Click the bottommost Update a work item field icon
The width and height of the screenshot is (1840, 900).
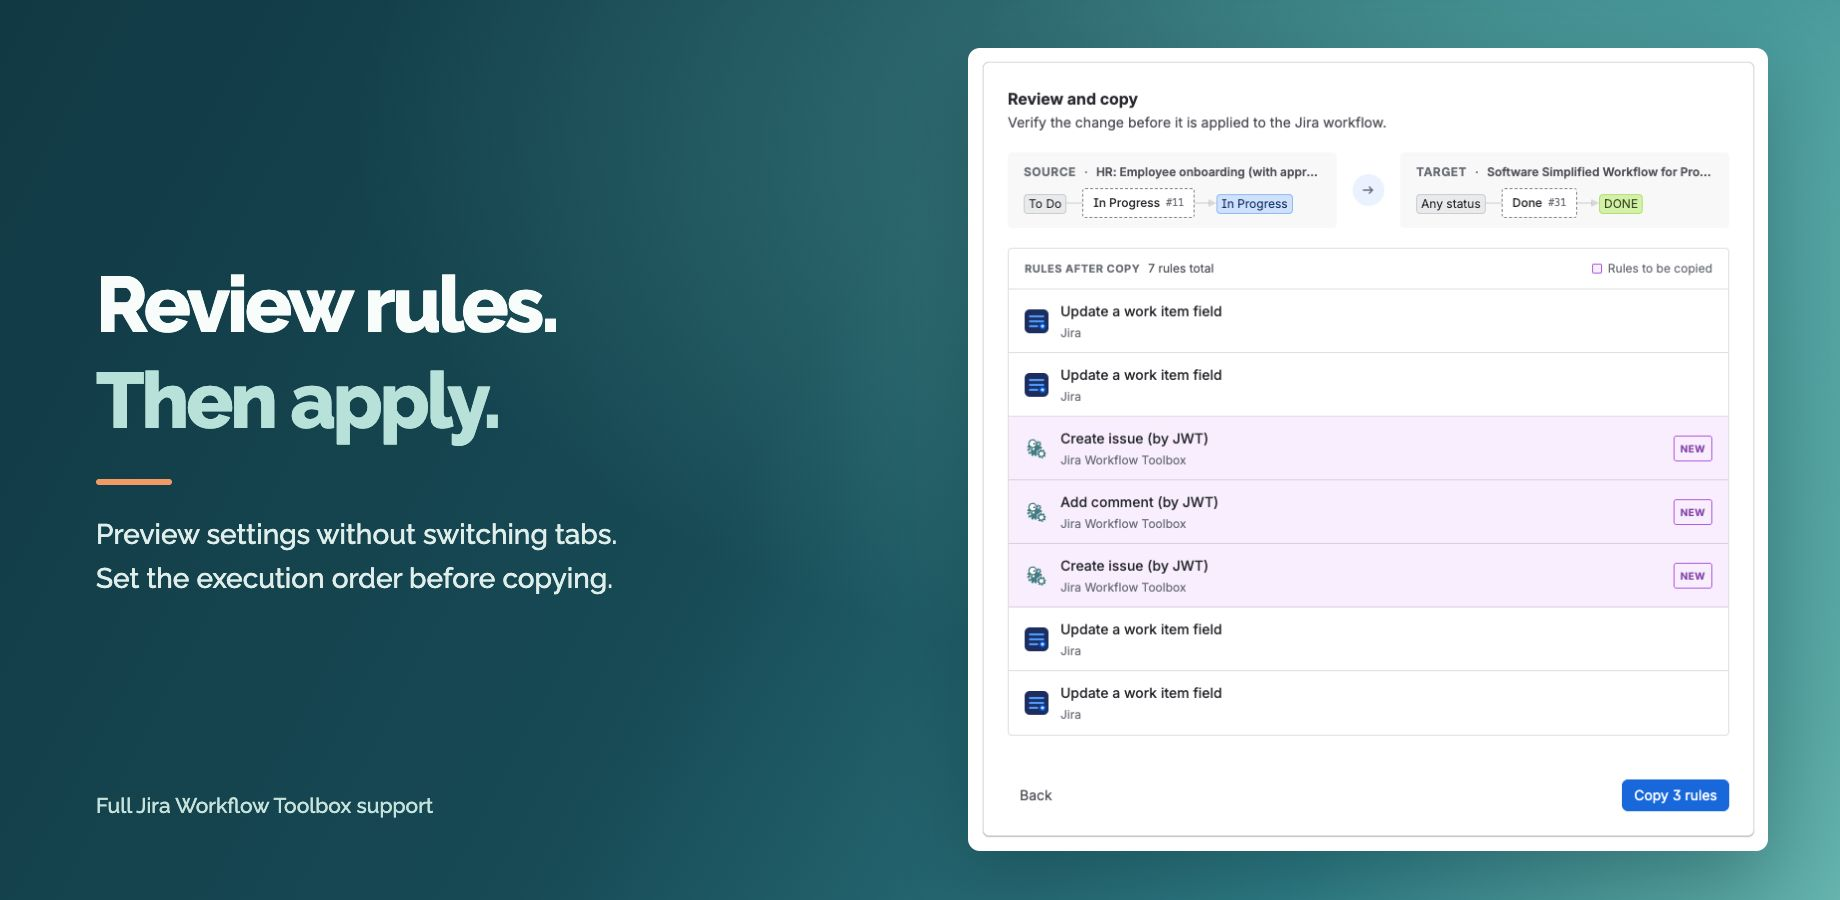click(1036, 703)
